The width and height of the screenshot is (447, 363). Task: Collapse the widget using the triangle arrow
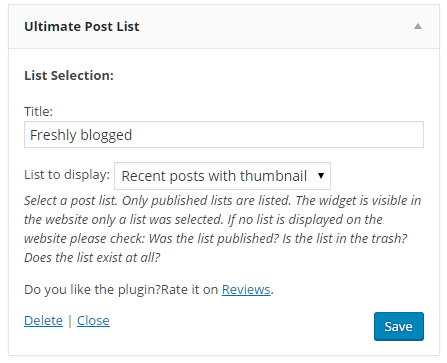pos(418,26)
